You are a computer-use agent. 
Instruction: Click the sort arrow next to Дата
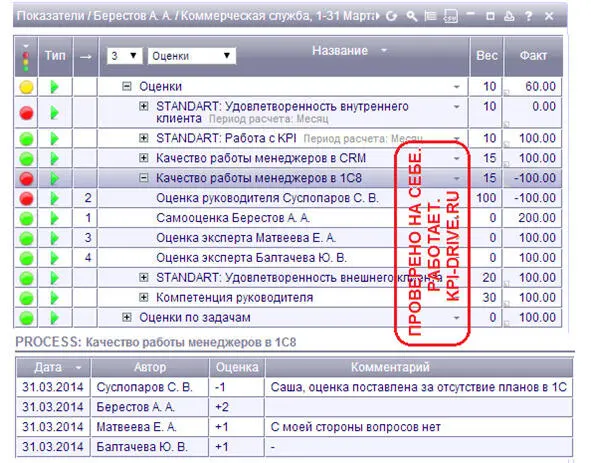78,368
